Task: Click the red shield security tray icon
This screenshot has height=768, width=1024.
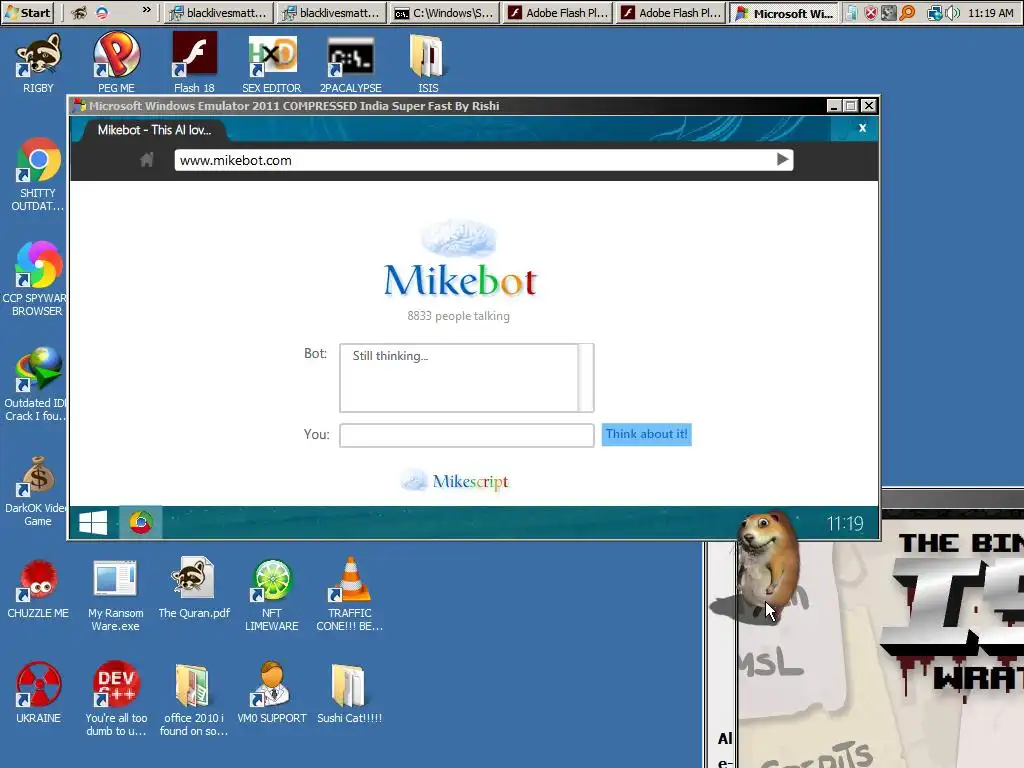Action: pyautogui.click(x=871, y=12)
